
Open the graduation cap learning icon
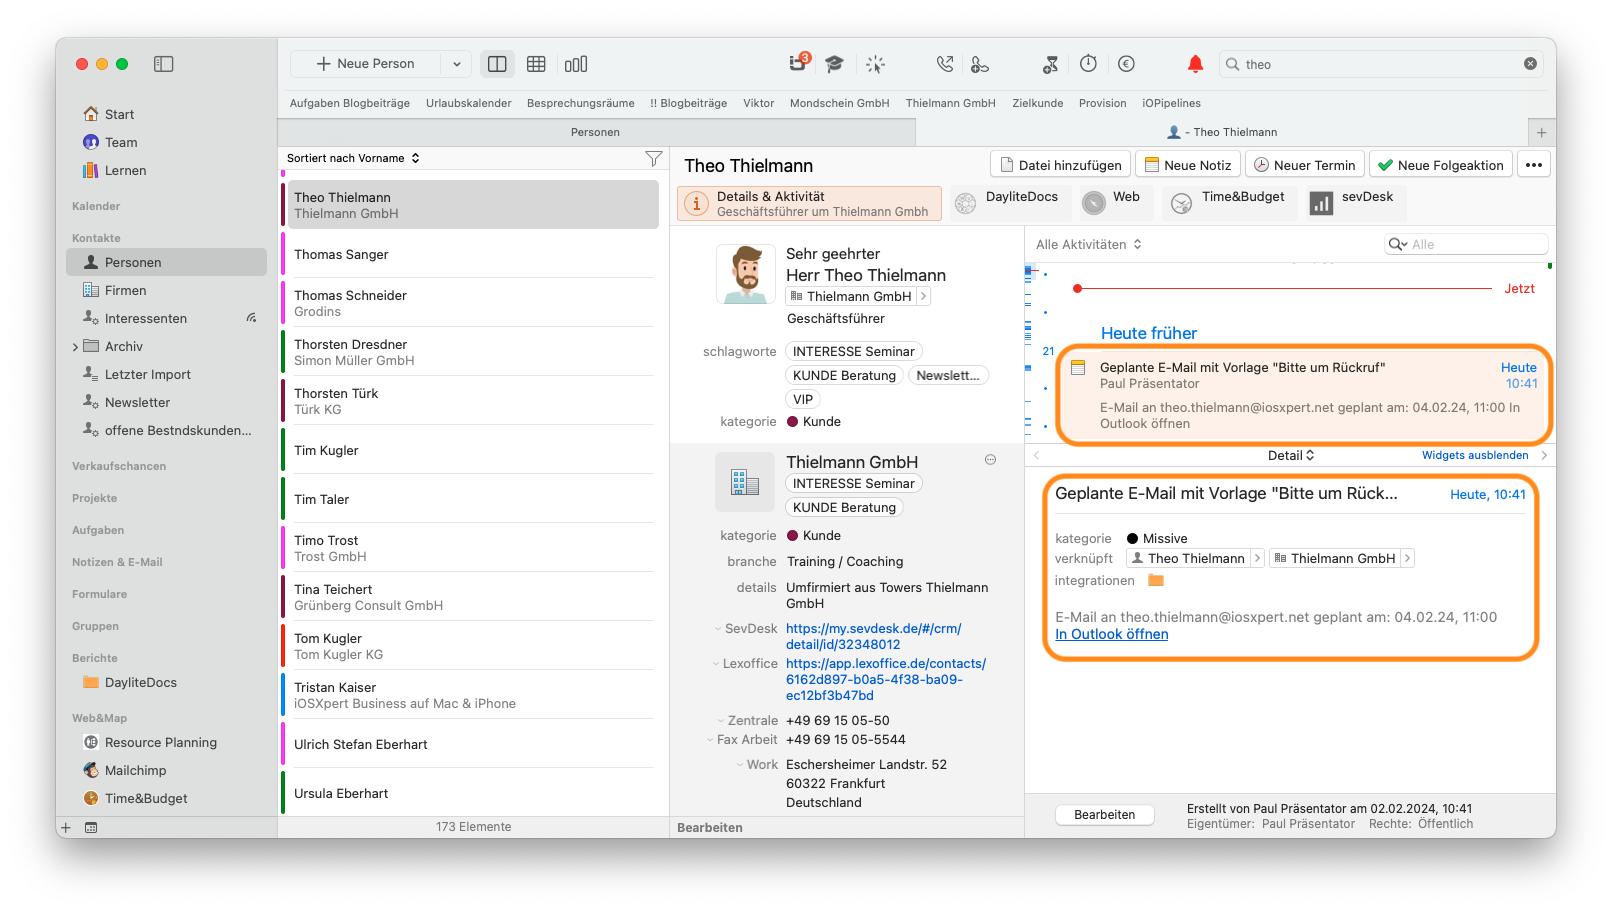coord(834,64)
